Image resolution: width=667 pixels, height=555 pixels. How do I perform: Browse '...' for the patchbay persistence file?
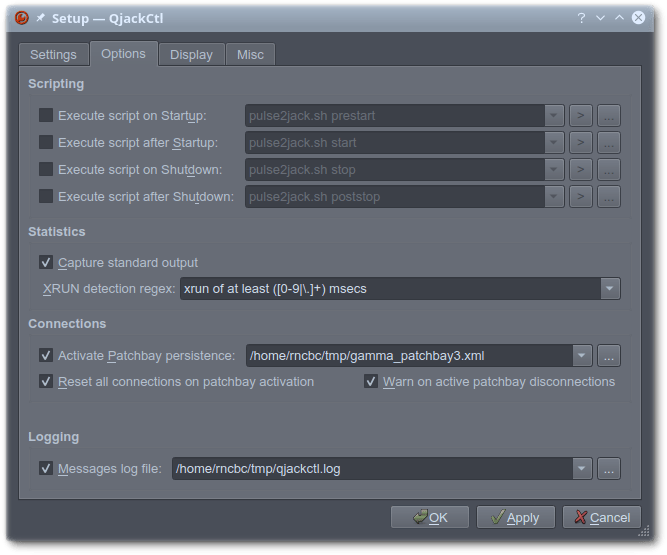609,356
